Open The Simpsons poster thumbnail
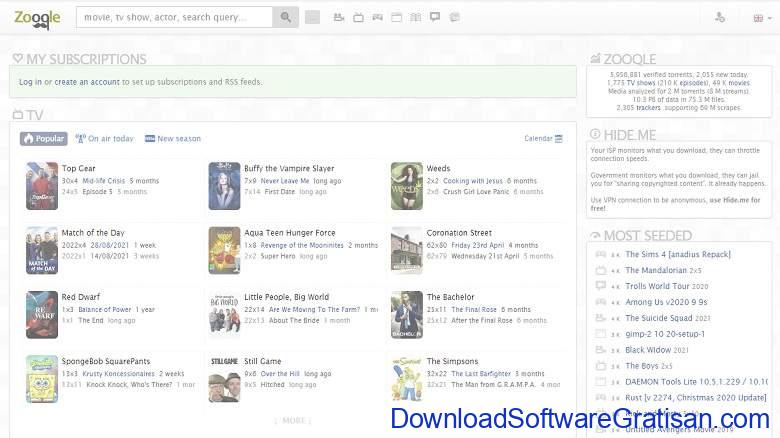780x438 pixels. point(407,379)
